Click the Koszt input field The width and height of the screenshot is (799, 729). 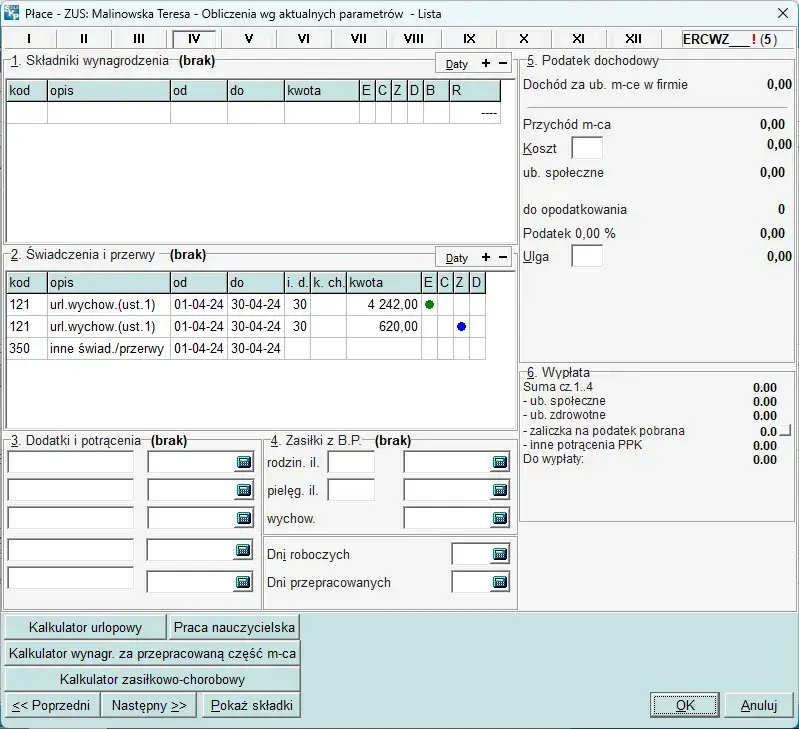pos(587,149)
